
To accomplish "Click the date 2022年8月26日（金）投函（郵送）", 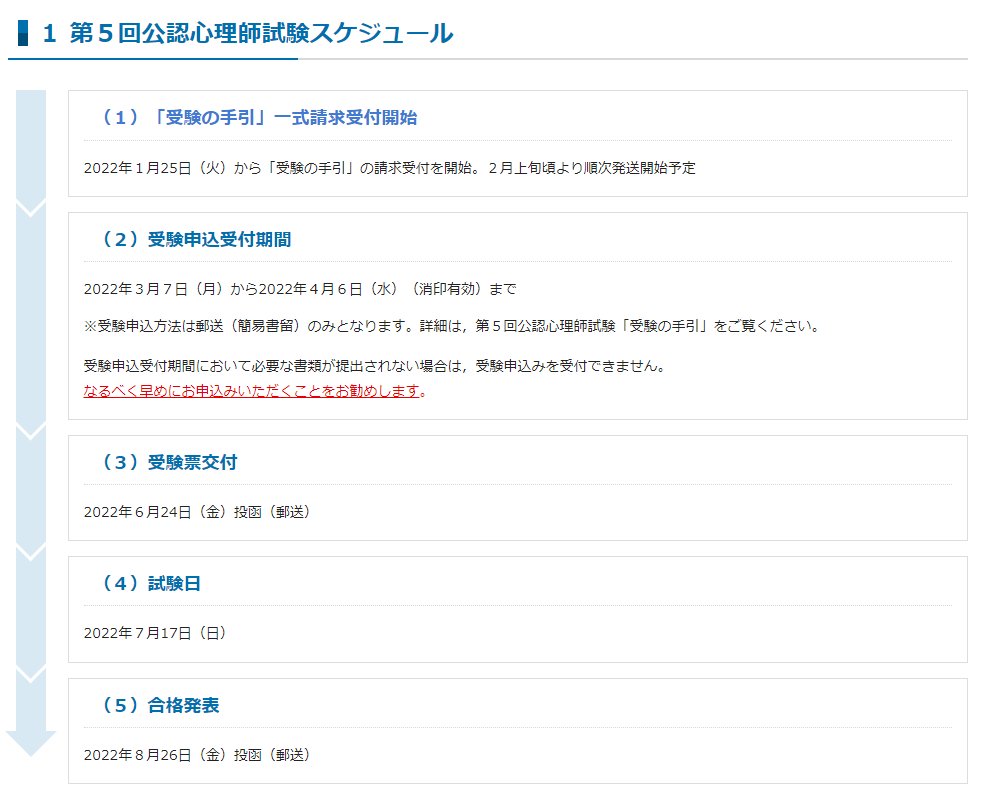I will [197, 754].
